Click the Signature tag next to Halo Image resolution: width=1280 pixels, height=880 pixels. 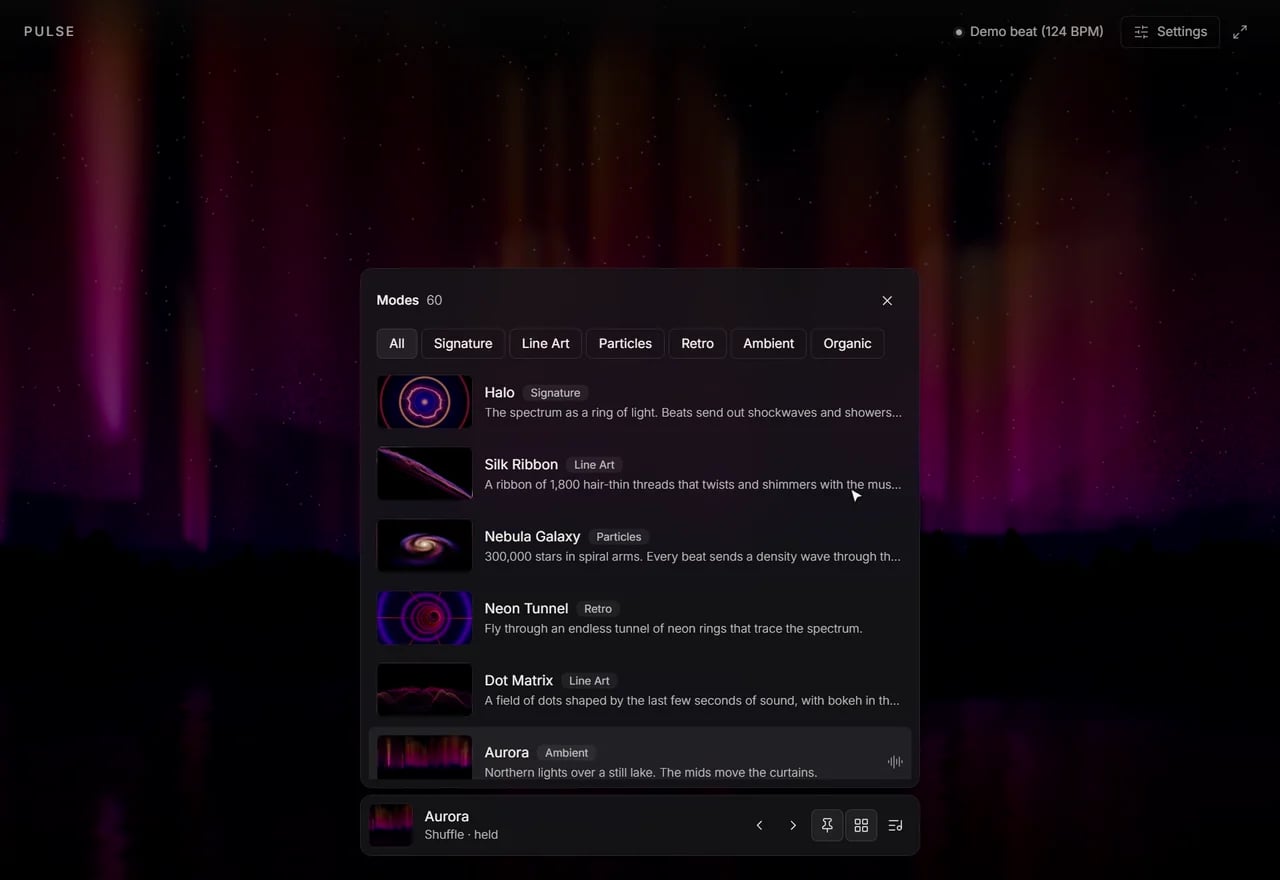(555, 393)
